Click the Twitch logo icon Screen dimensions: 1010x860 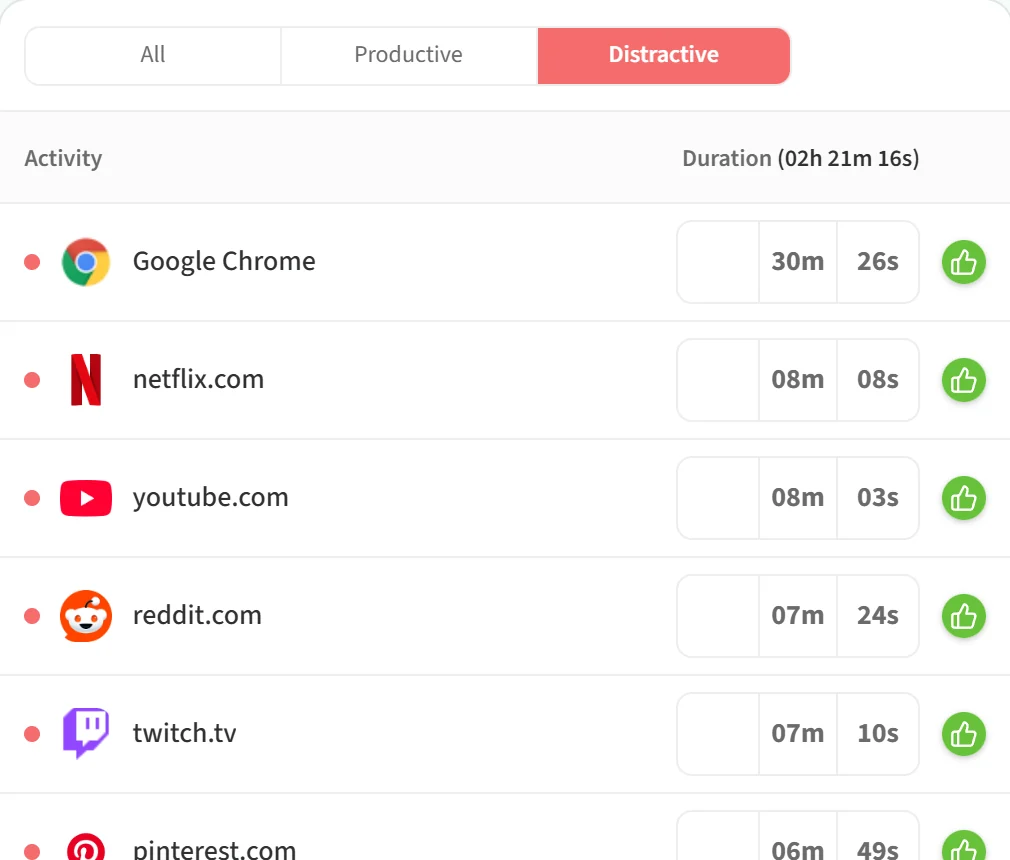pyautogui.click(x=86, y=734)
